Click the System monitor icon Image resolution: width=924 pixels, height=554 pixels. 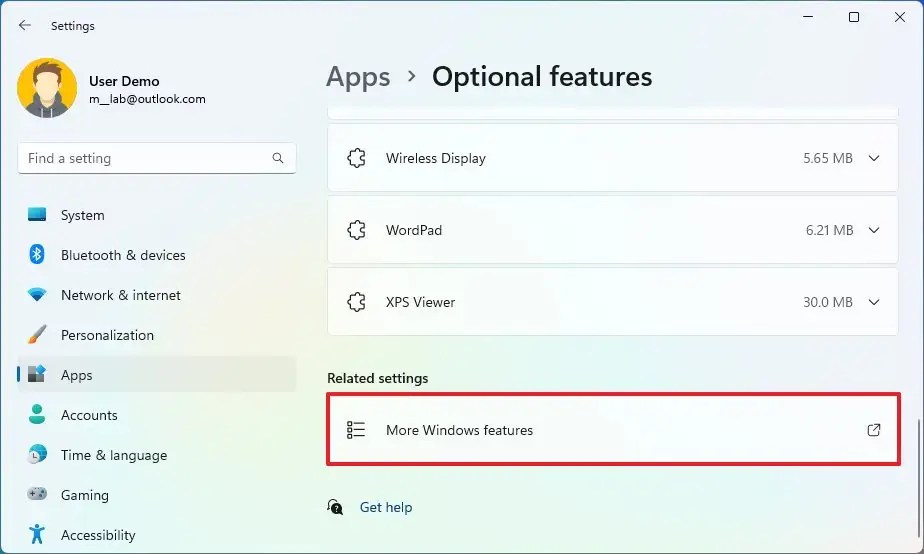tap(37, 215)
